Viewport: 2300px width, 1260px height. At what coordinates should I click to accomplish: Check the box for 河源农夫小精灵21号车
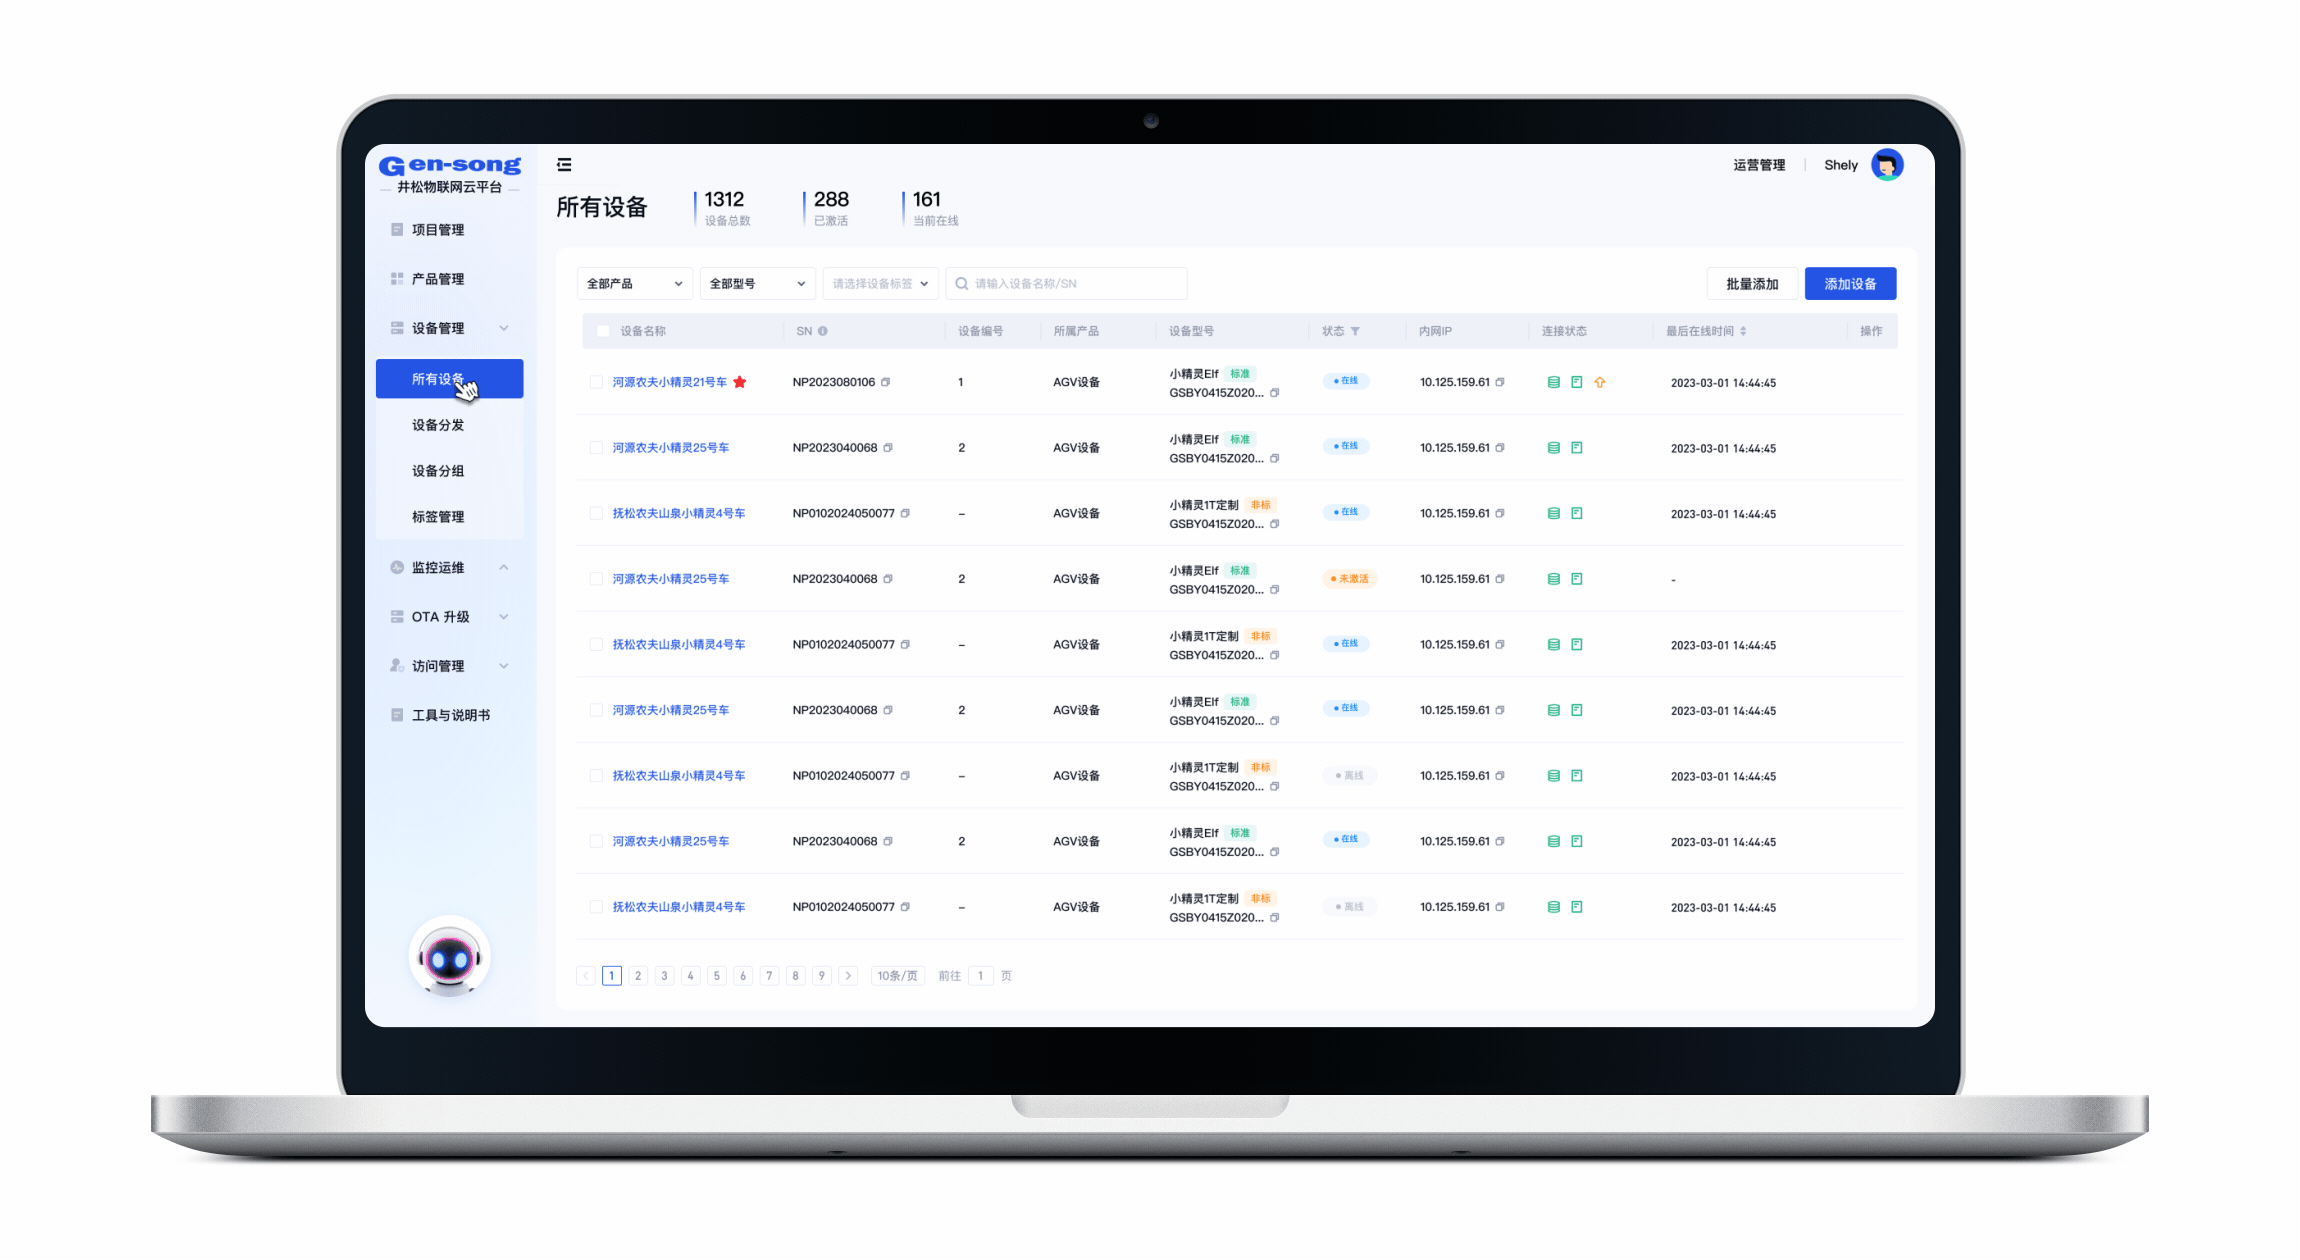[x=596, y=382]
